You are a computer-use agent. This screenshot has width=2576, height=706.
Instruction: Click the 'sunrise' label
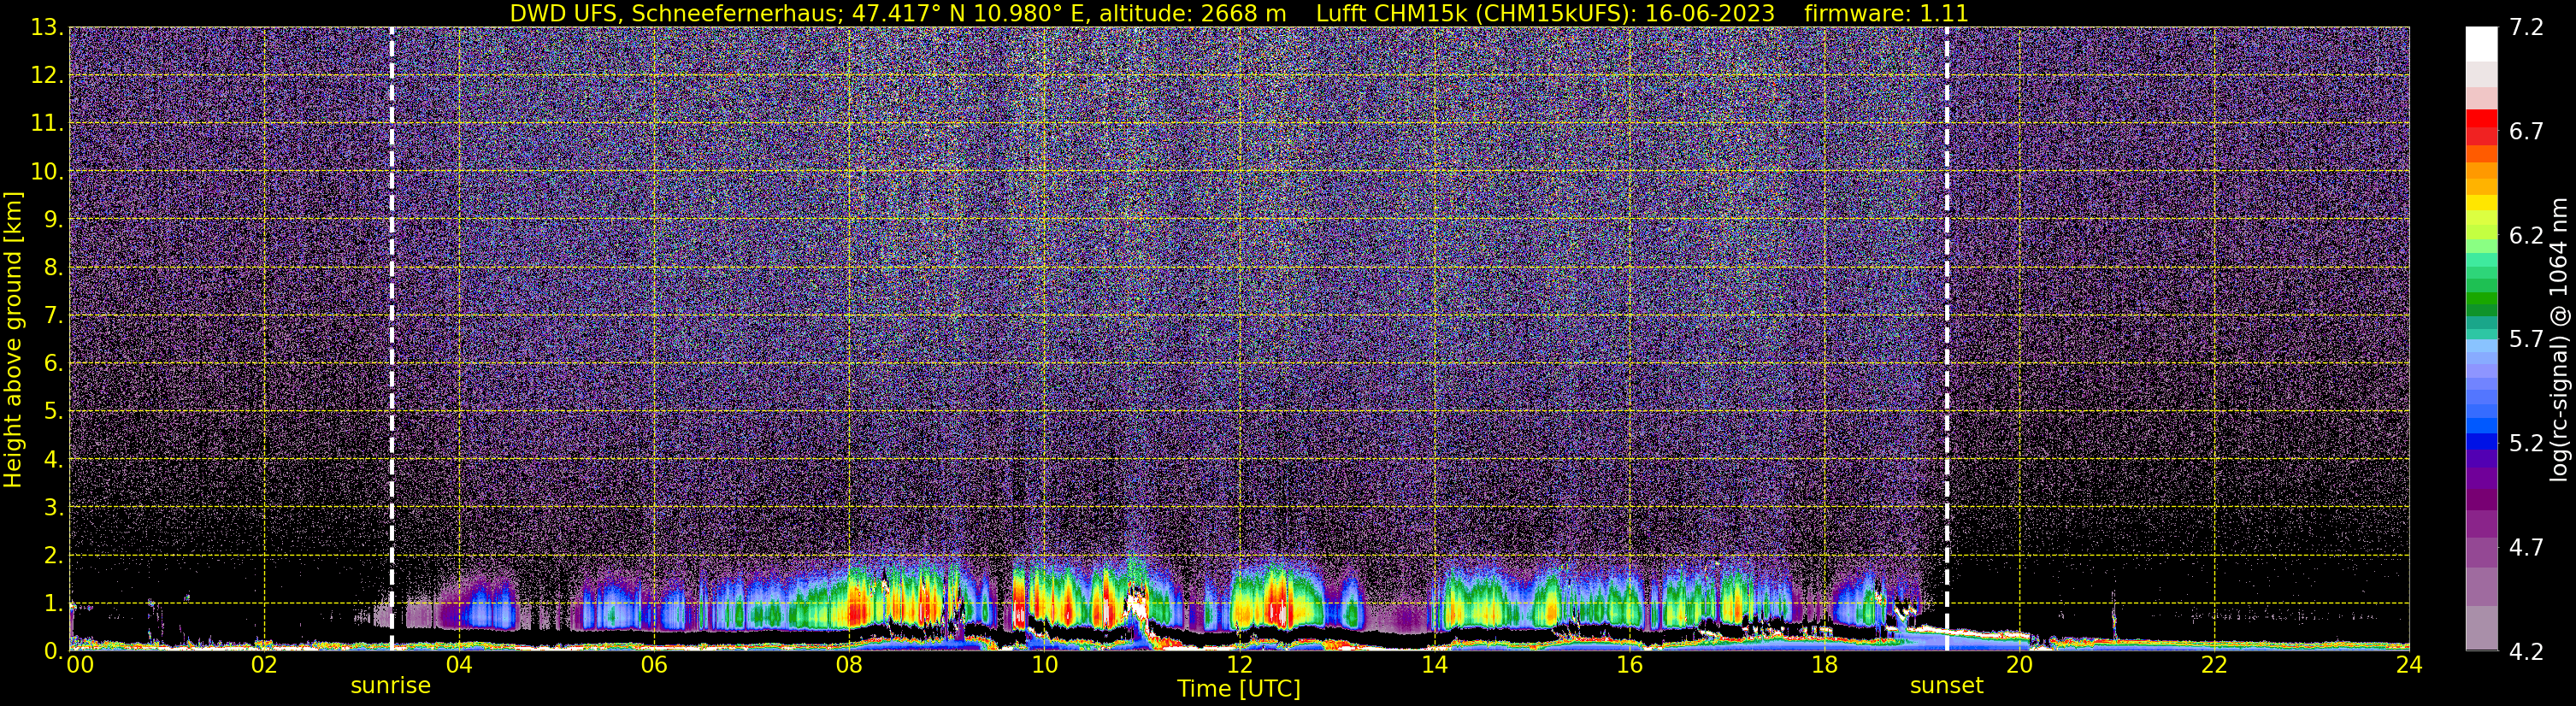tap(391, 686)
